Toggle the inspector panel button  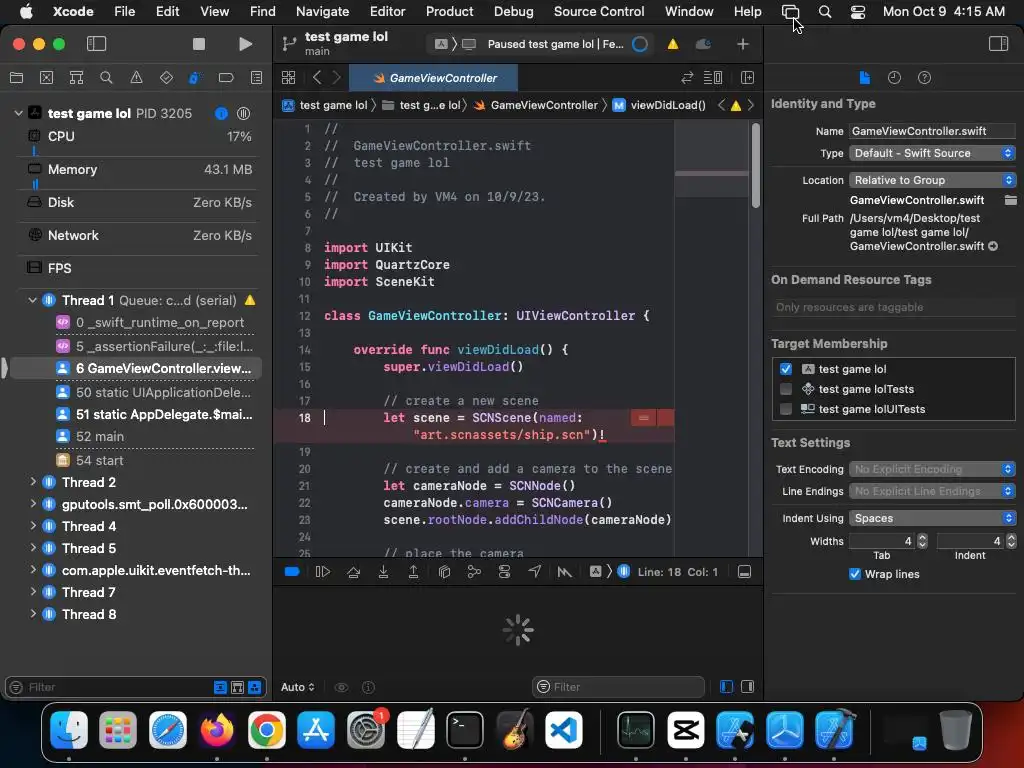click(x=998, y=44)
